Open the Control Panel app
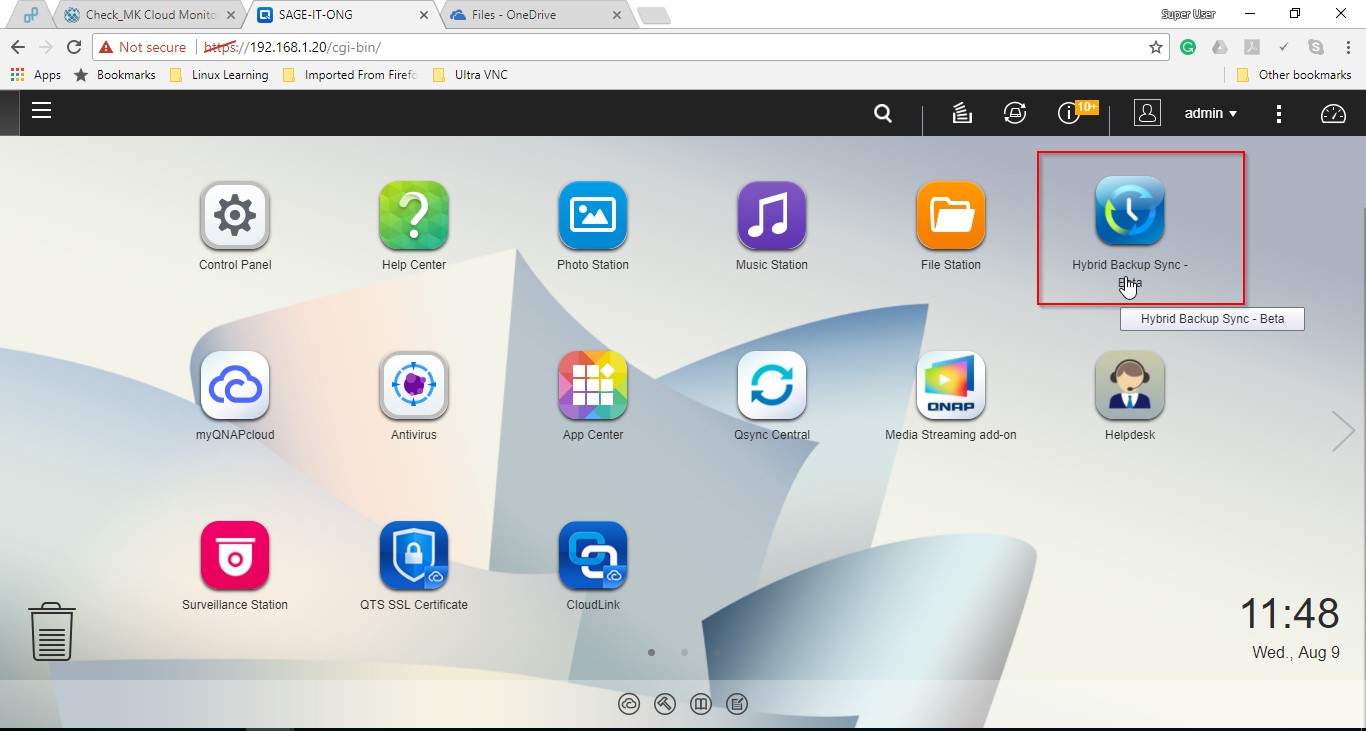 234,215
